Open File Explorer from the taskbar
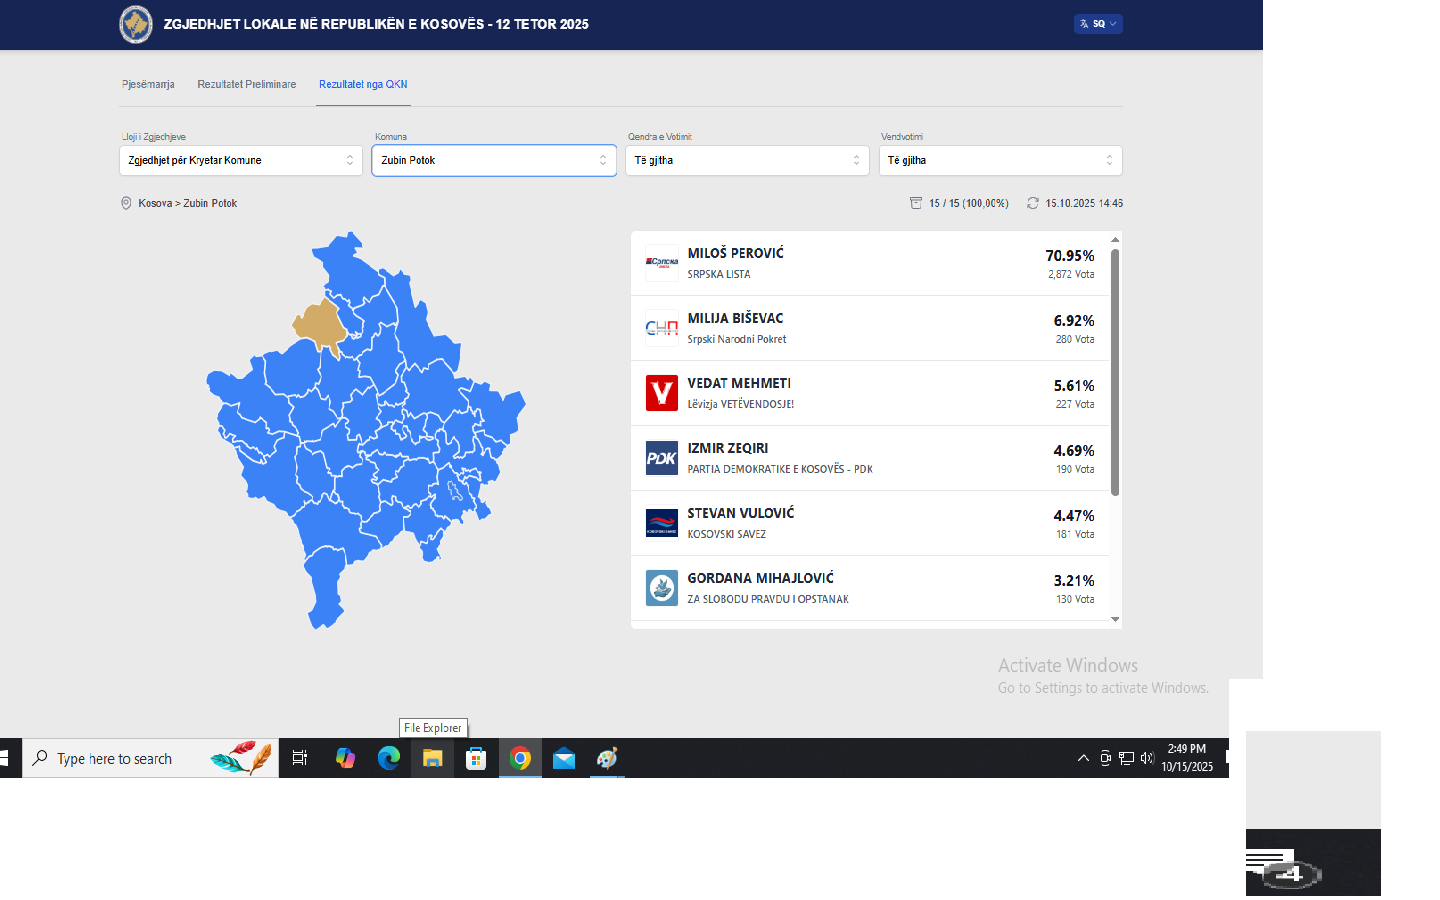The height and width of the screenshot is (900, 1440). (x=432, y=759)
